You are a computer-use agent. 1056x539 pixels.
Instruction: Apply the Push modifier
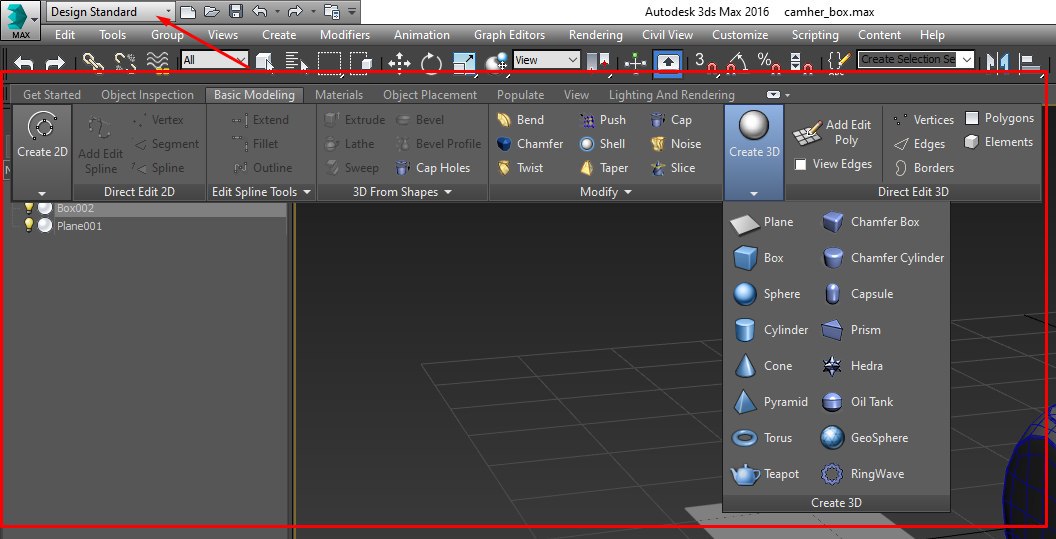pos(603,120)
